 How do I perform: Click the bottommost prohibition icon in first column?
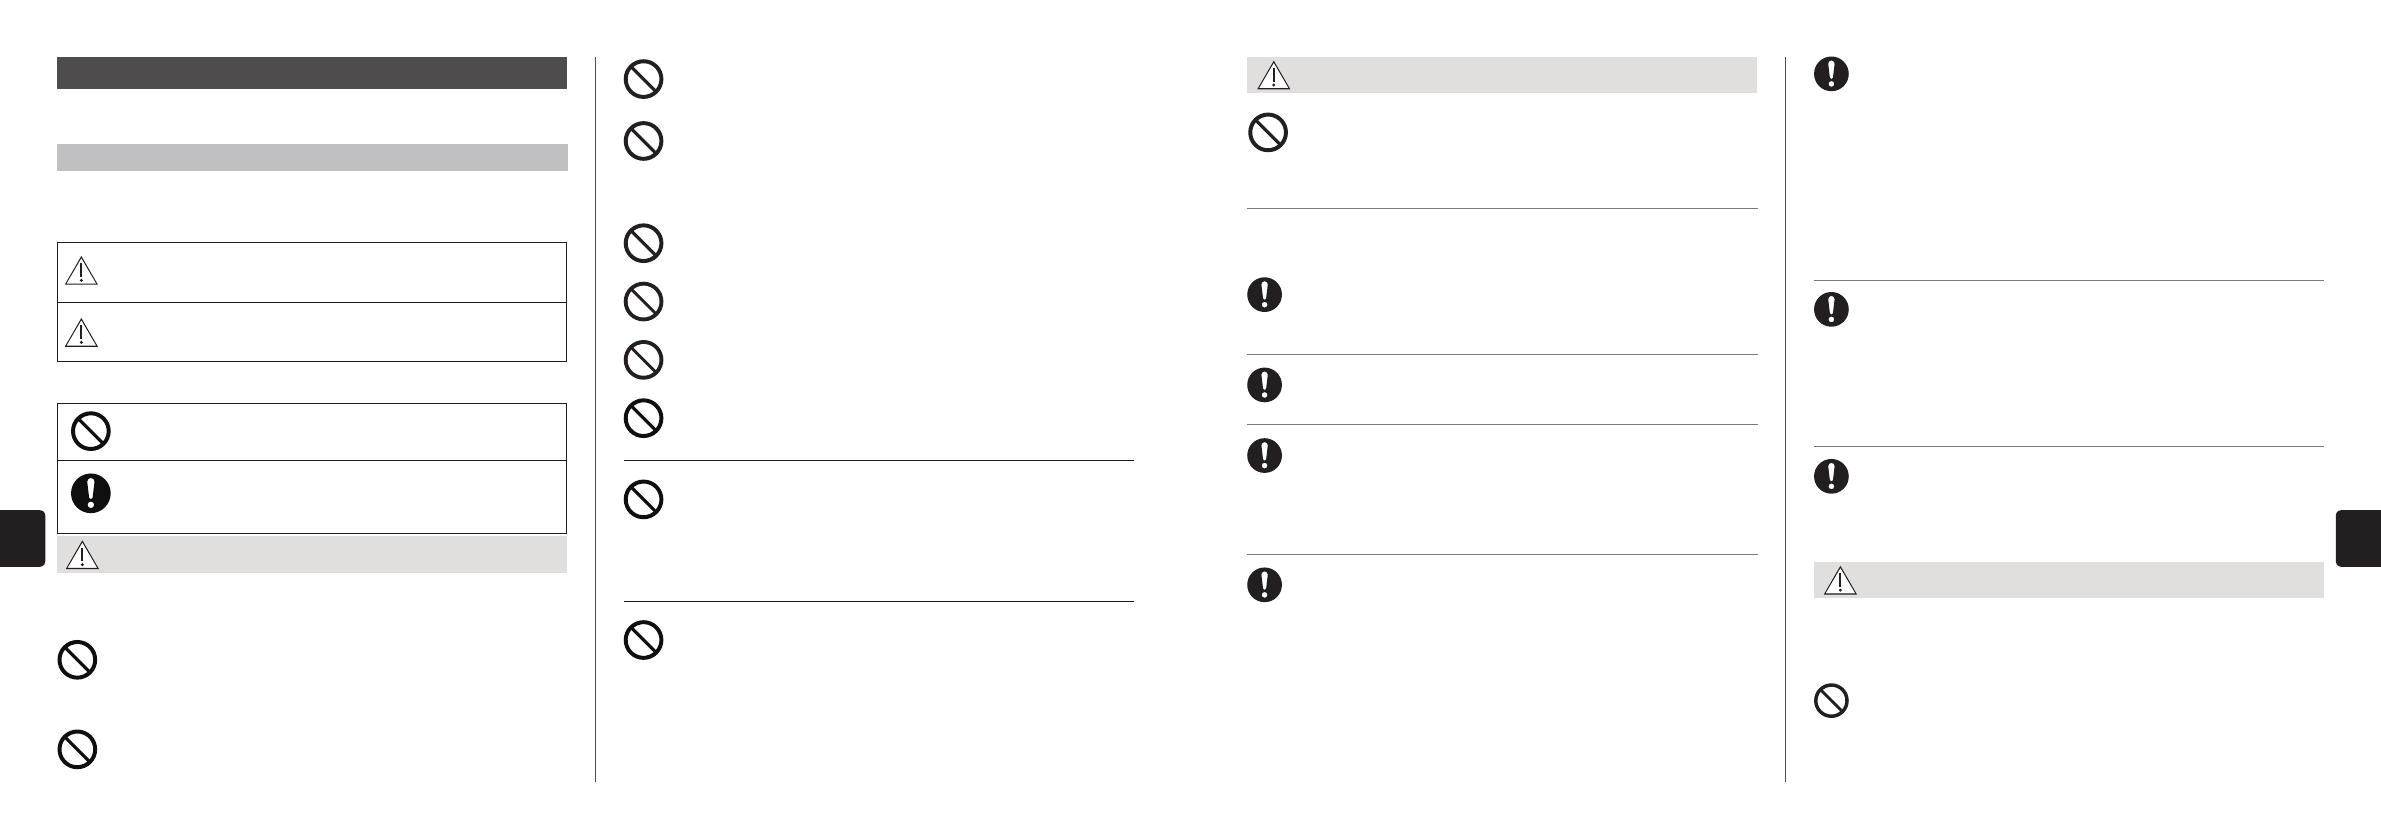[77, 749]
